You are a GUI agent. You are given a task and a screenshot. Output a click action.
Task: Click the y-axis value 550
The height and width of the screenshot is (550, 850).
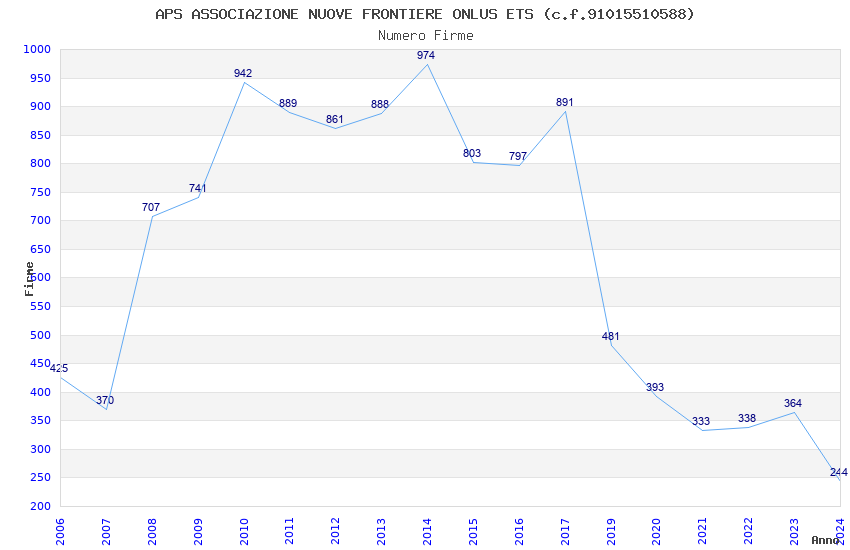pyautogui.click(x=40, y=307)
